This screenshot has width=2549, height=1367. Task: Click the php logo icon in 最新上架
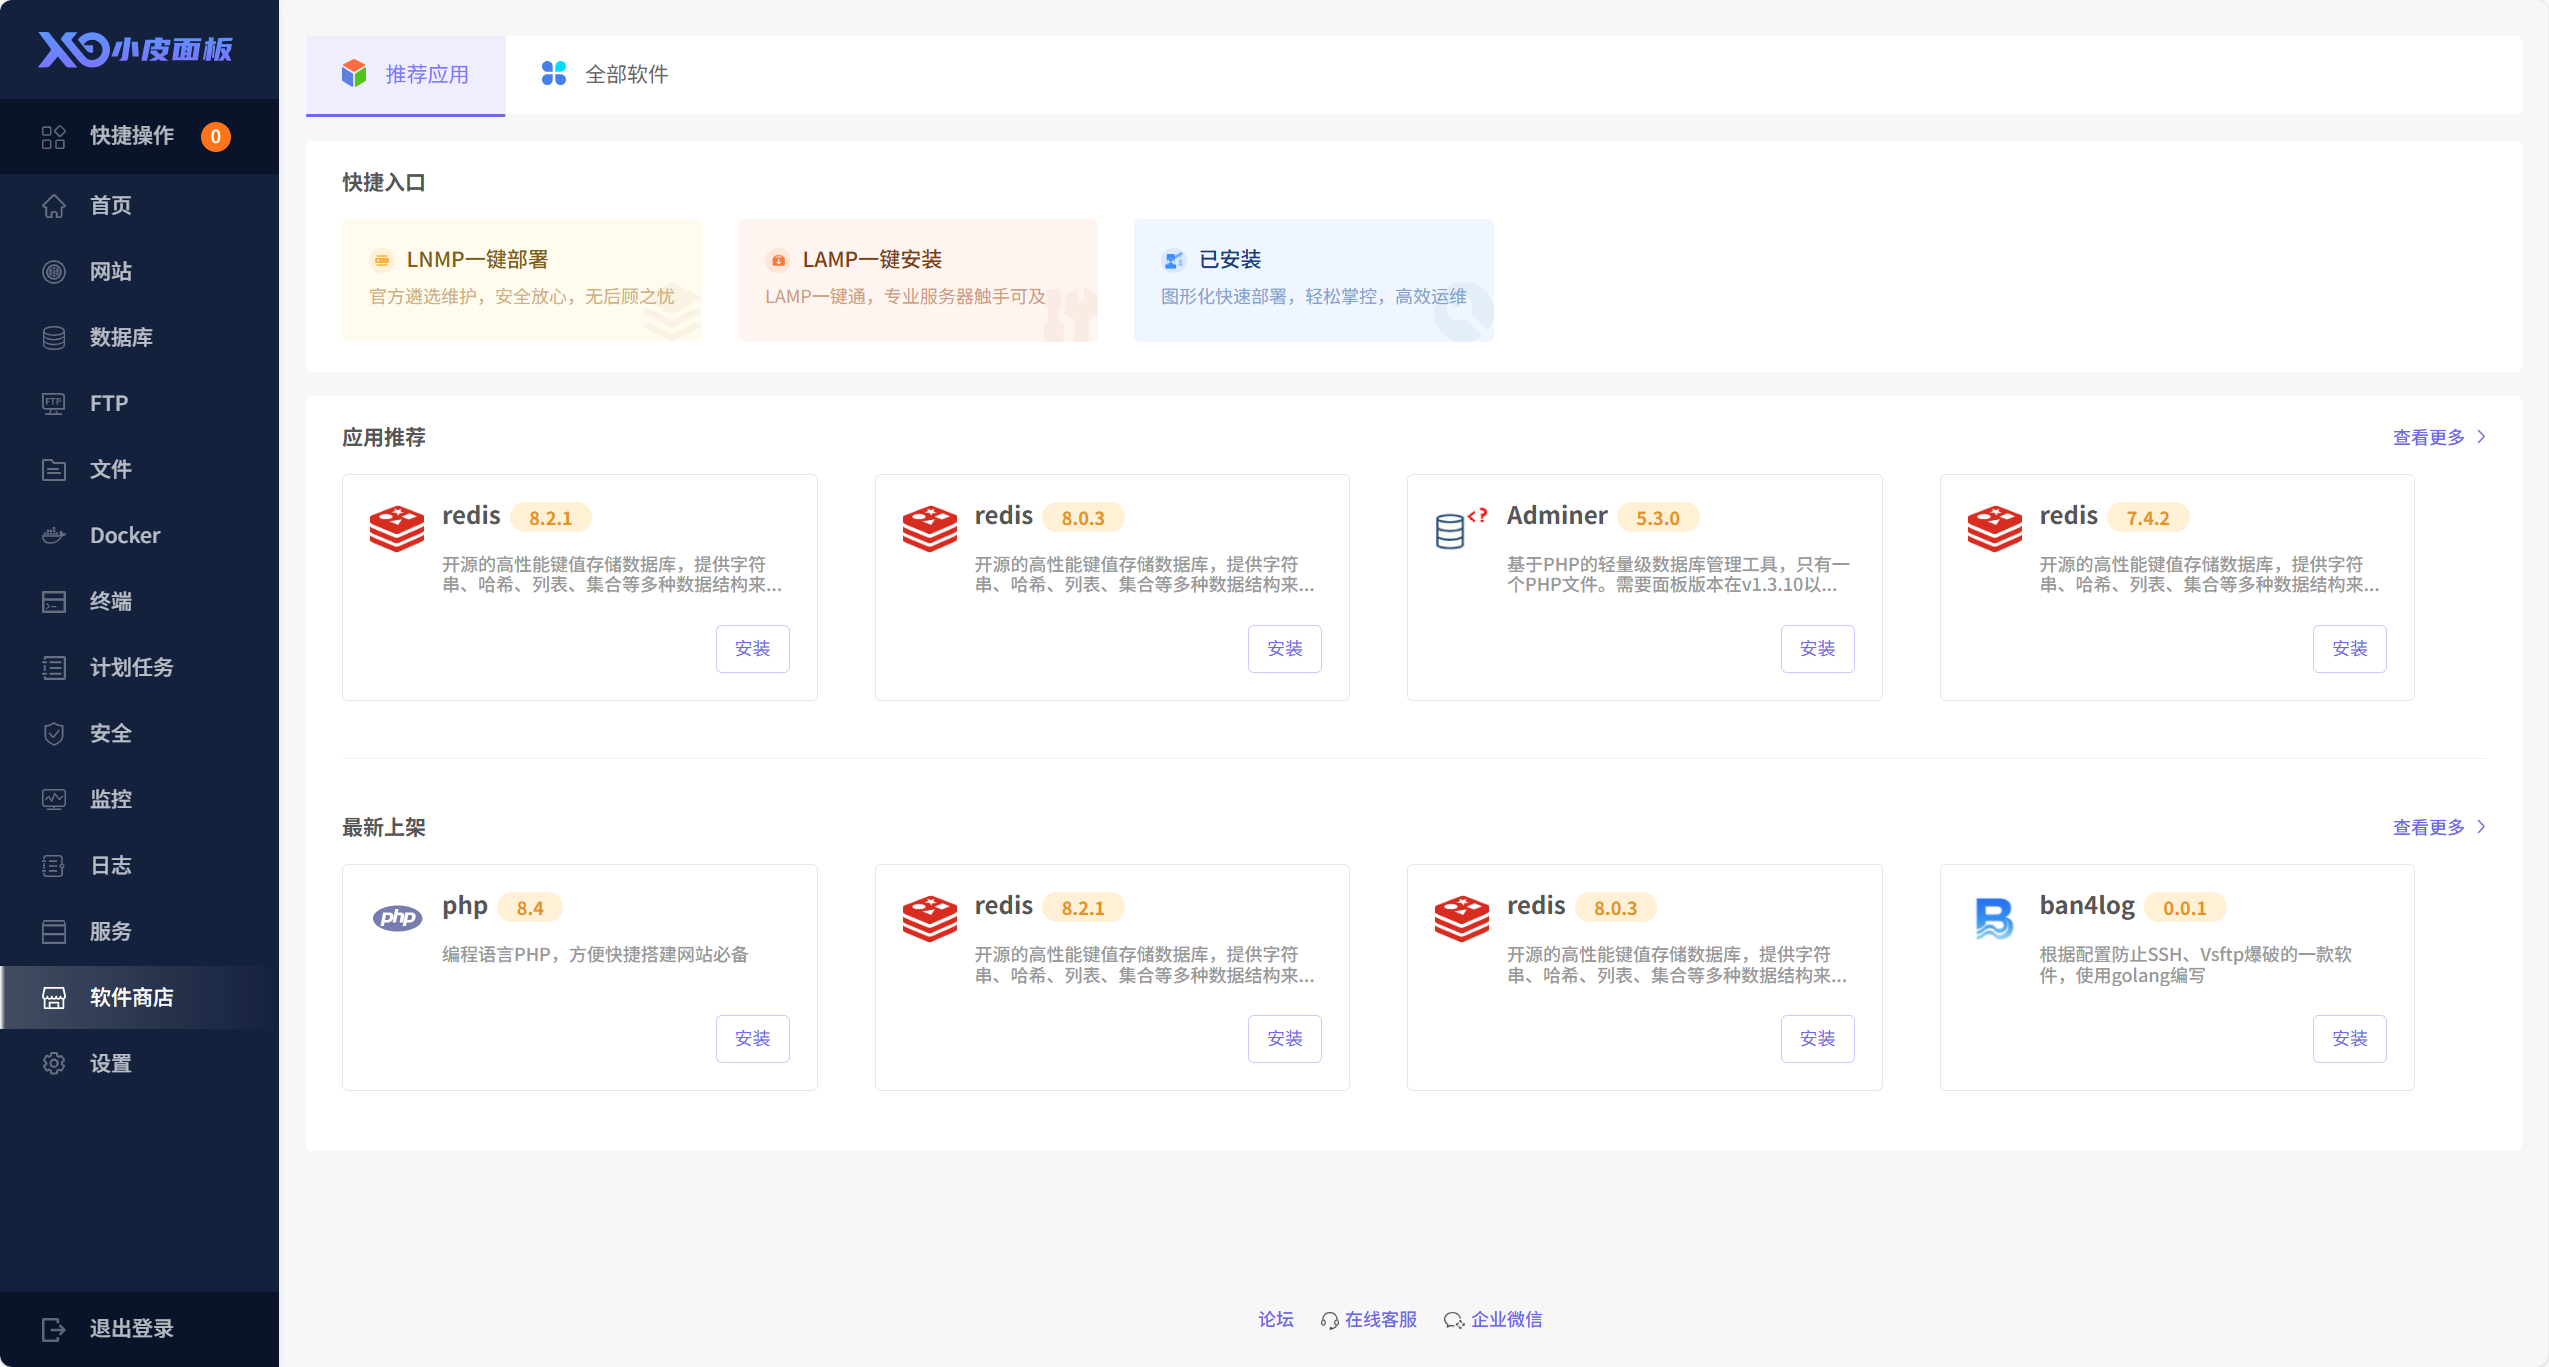[x=397, y=917]
